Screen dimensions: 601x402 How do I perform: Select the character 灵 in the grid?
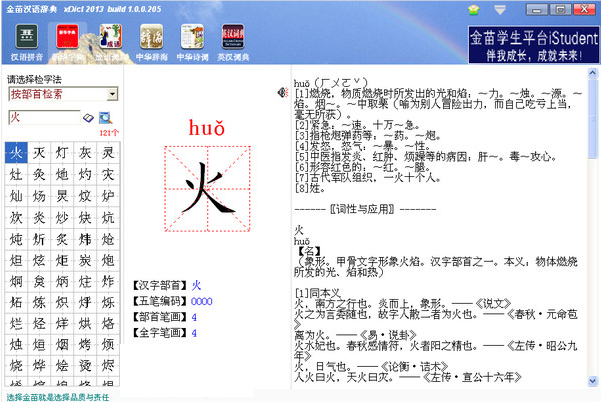108,153
